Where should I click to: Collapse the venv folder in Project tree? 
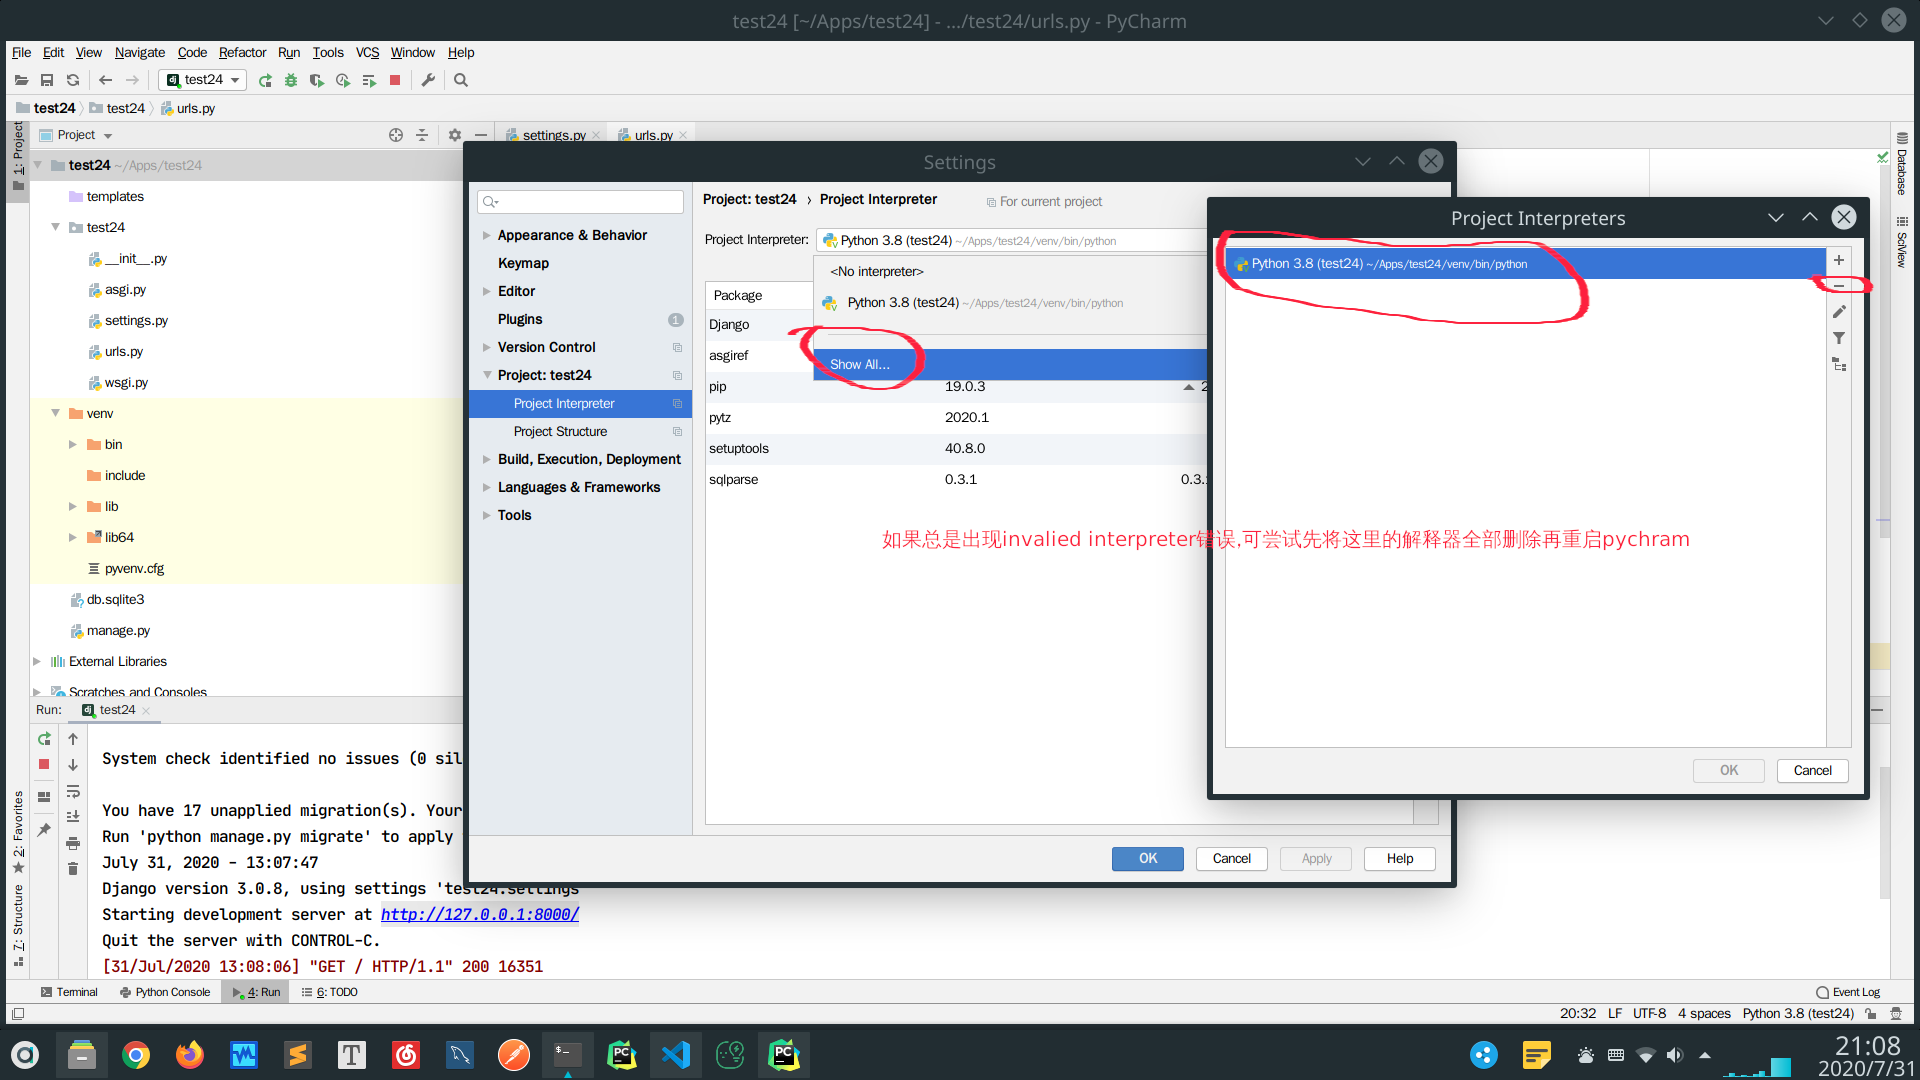(x=56, y=413)
